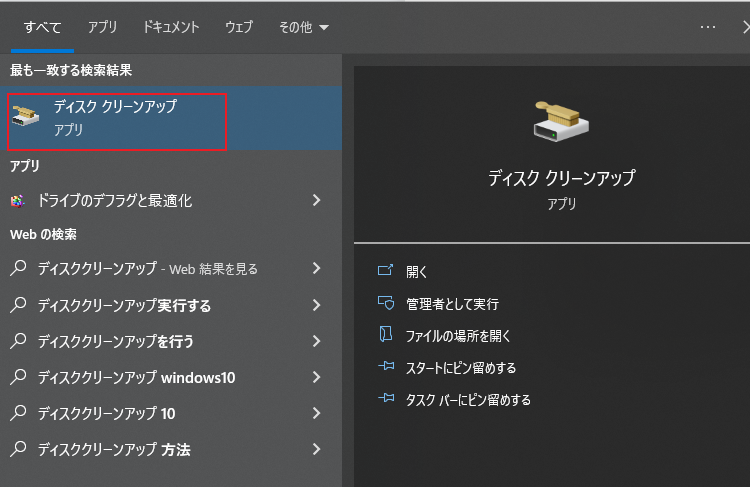750x487 pixels.
Task: Switch to the アプリ tab
Action: click(x=102, y=27)
